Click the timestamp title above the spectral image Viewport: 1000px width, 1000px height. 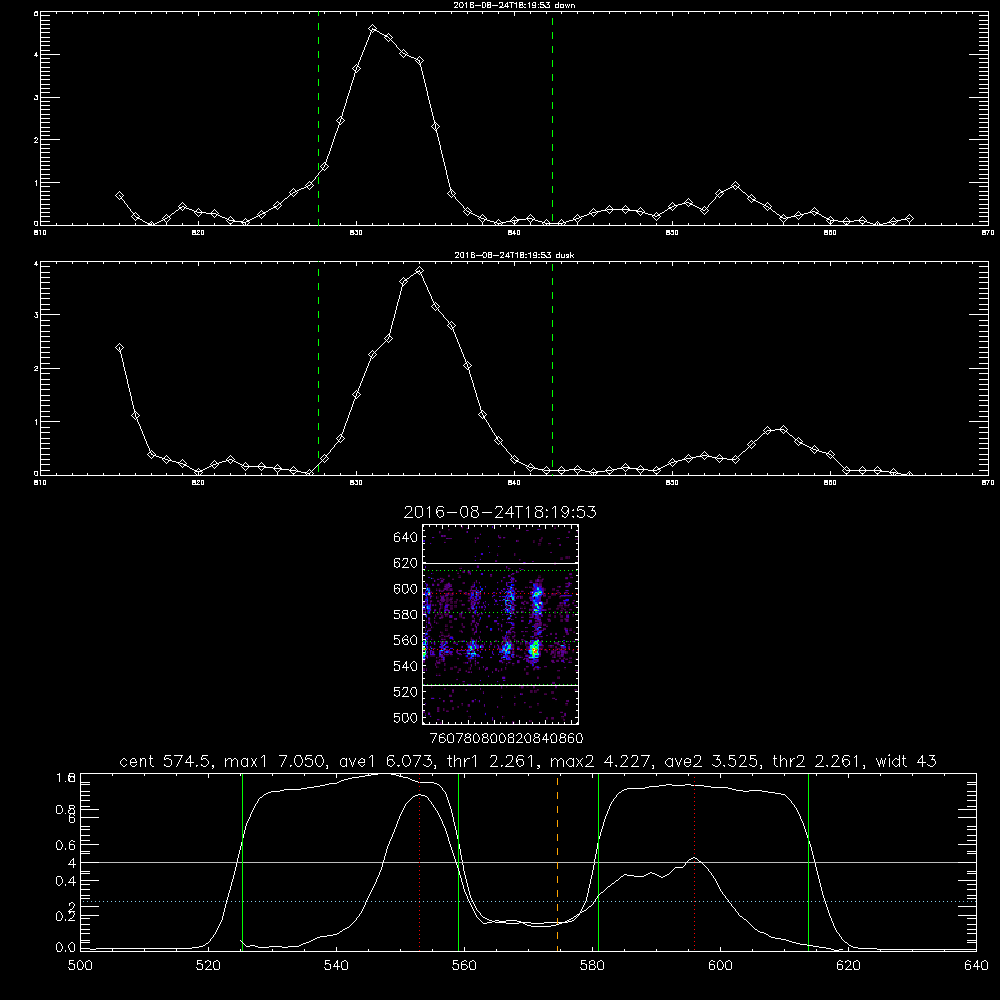(500, 512)
